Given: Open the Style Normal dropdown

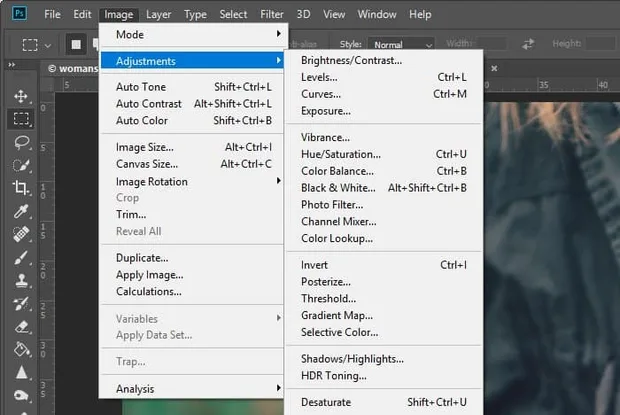Looking at the screenshot, I should [x=401, y=45].
